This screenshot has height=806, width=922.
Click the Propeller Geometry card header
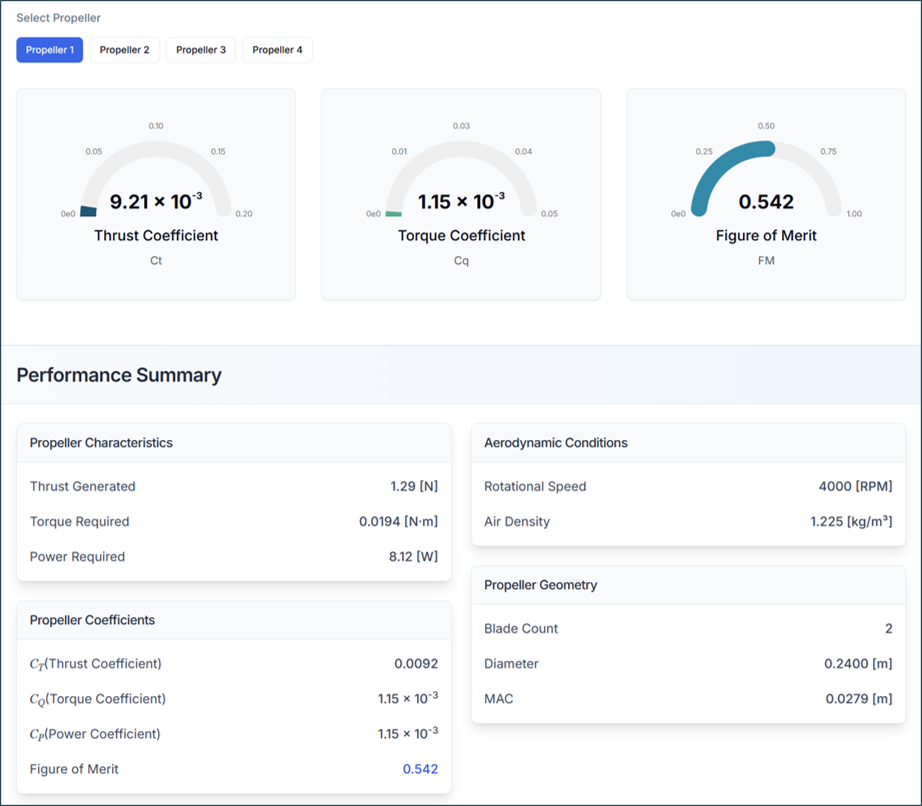tap(540, 585)
